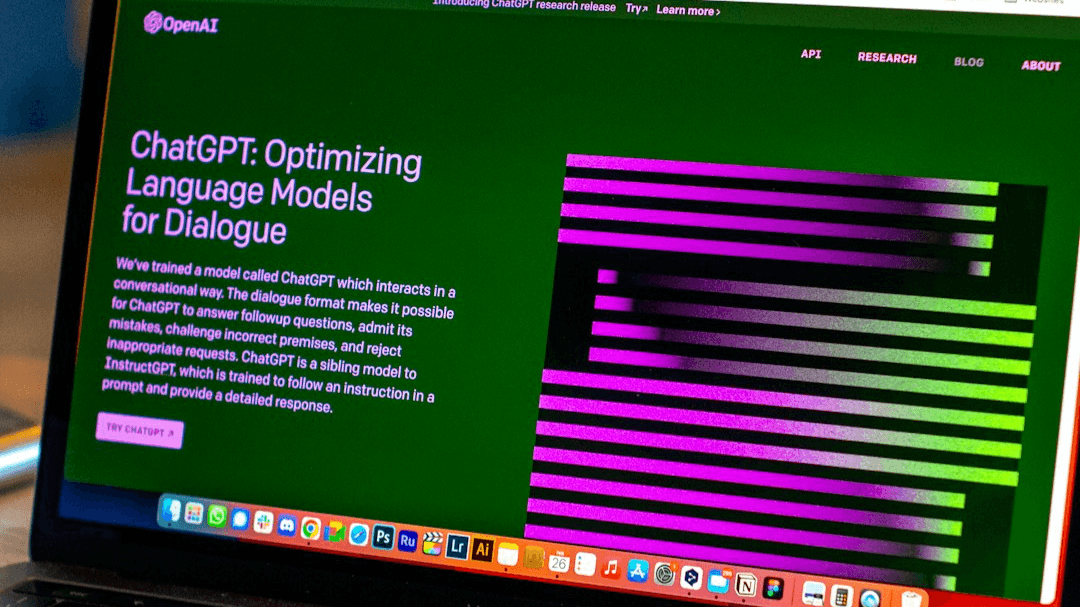
Task: Open Adobe Illustrator from the dock
Action: 483,550
